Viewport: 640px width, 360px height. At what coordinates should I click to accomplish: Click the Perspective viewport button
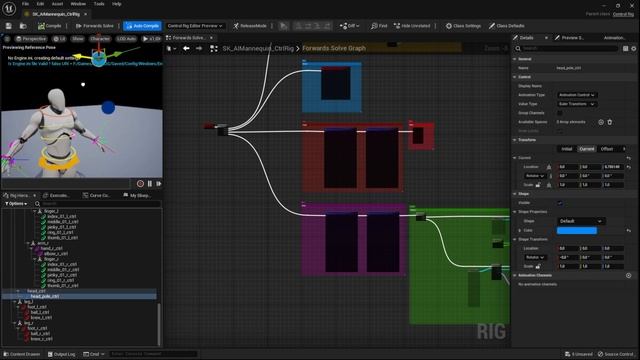[31, 39]
